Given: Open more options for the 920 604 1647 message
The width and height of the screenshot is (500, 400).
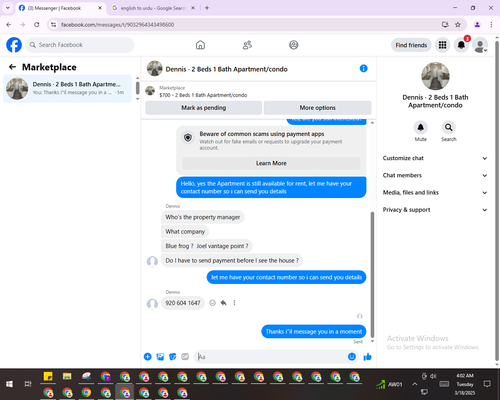Looking at the screenshot, I should [x=234, y=303].
